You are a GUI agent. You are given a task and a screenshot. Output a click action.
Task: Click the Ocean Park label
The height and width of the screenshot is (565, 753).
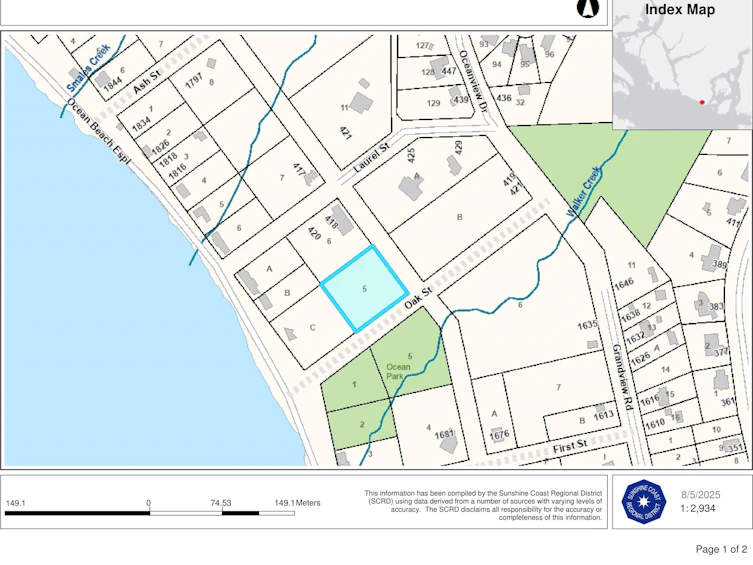(x=398, y=371)
